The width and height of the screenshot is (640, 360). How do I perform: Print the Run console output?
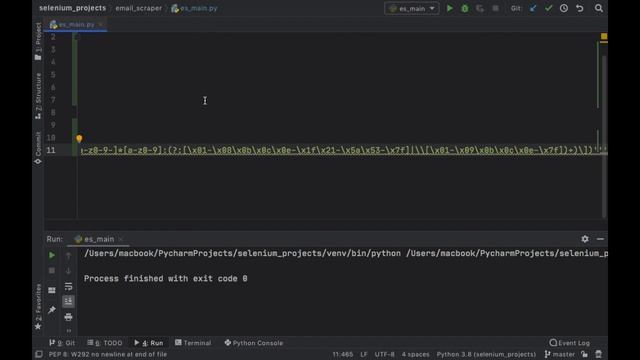(x=68, y=317)
